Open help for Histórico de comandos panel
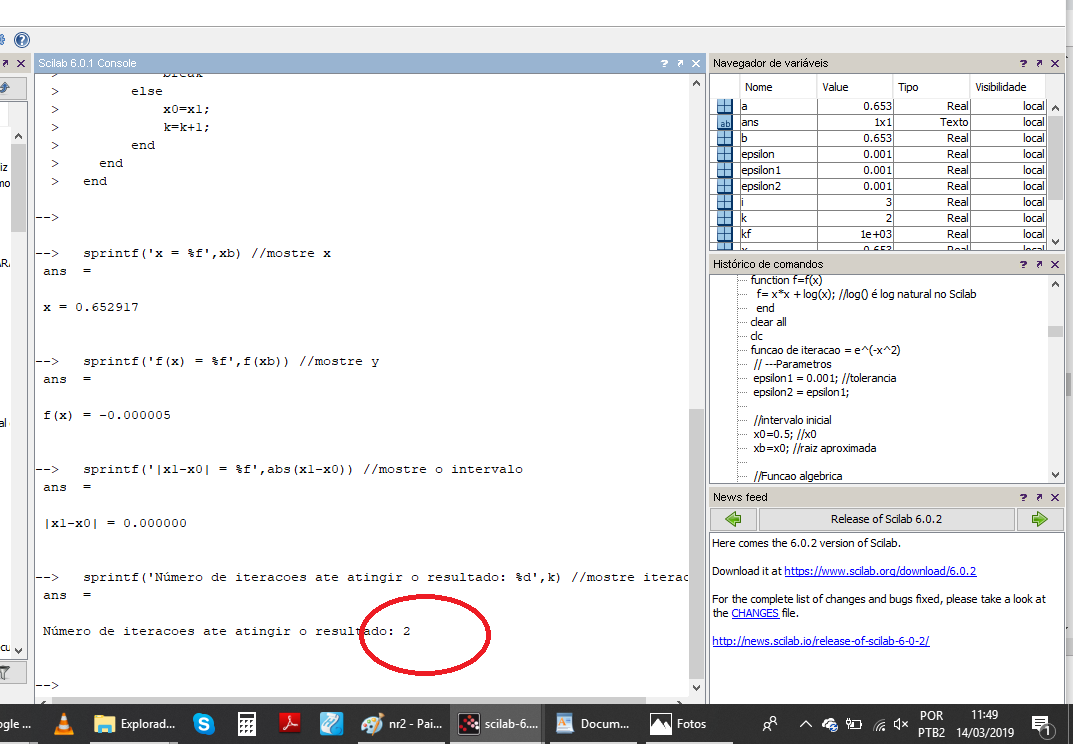Screen dimensions: 1075x746 tap(1023, 264)
